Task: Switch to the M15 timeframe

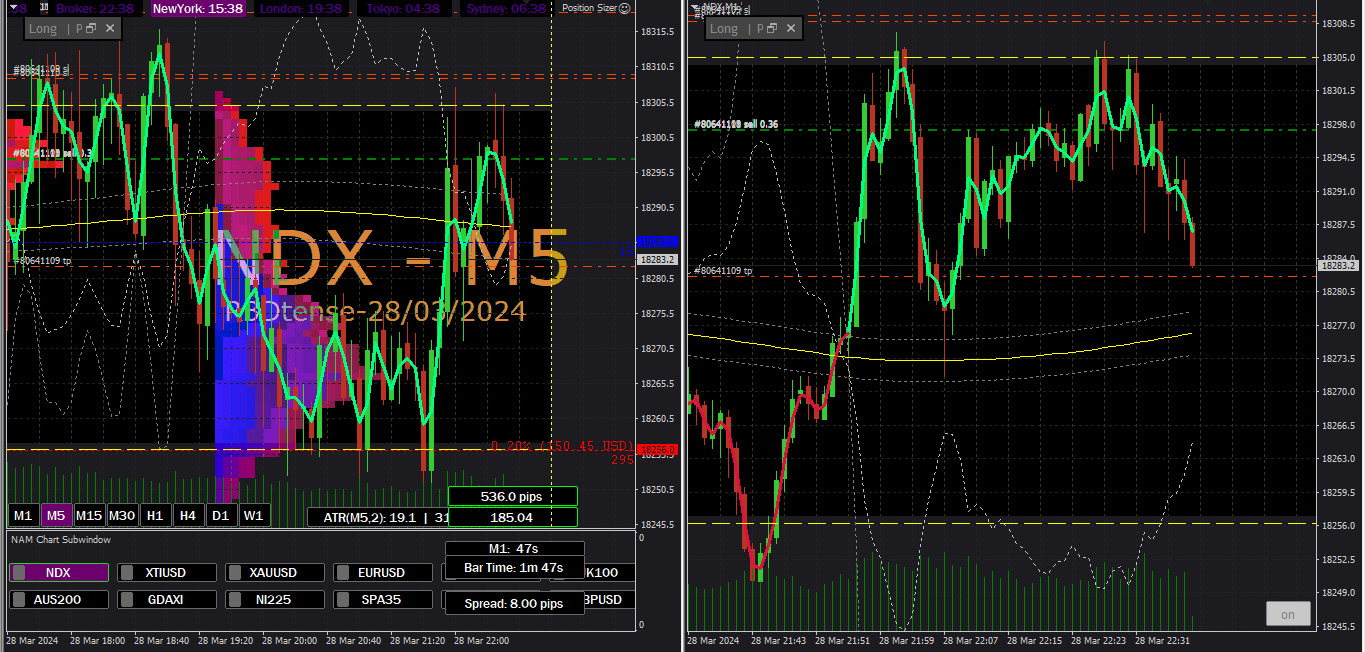Action: point(89,515)
